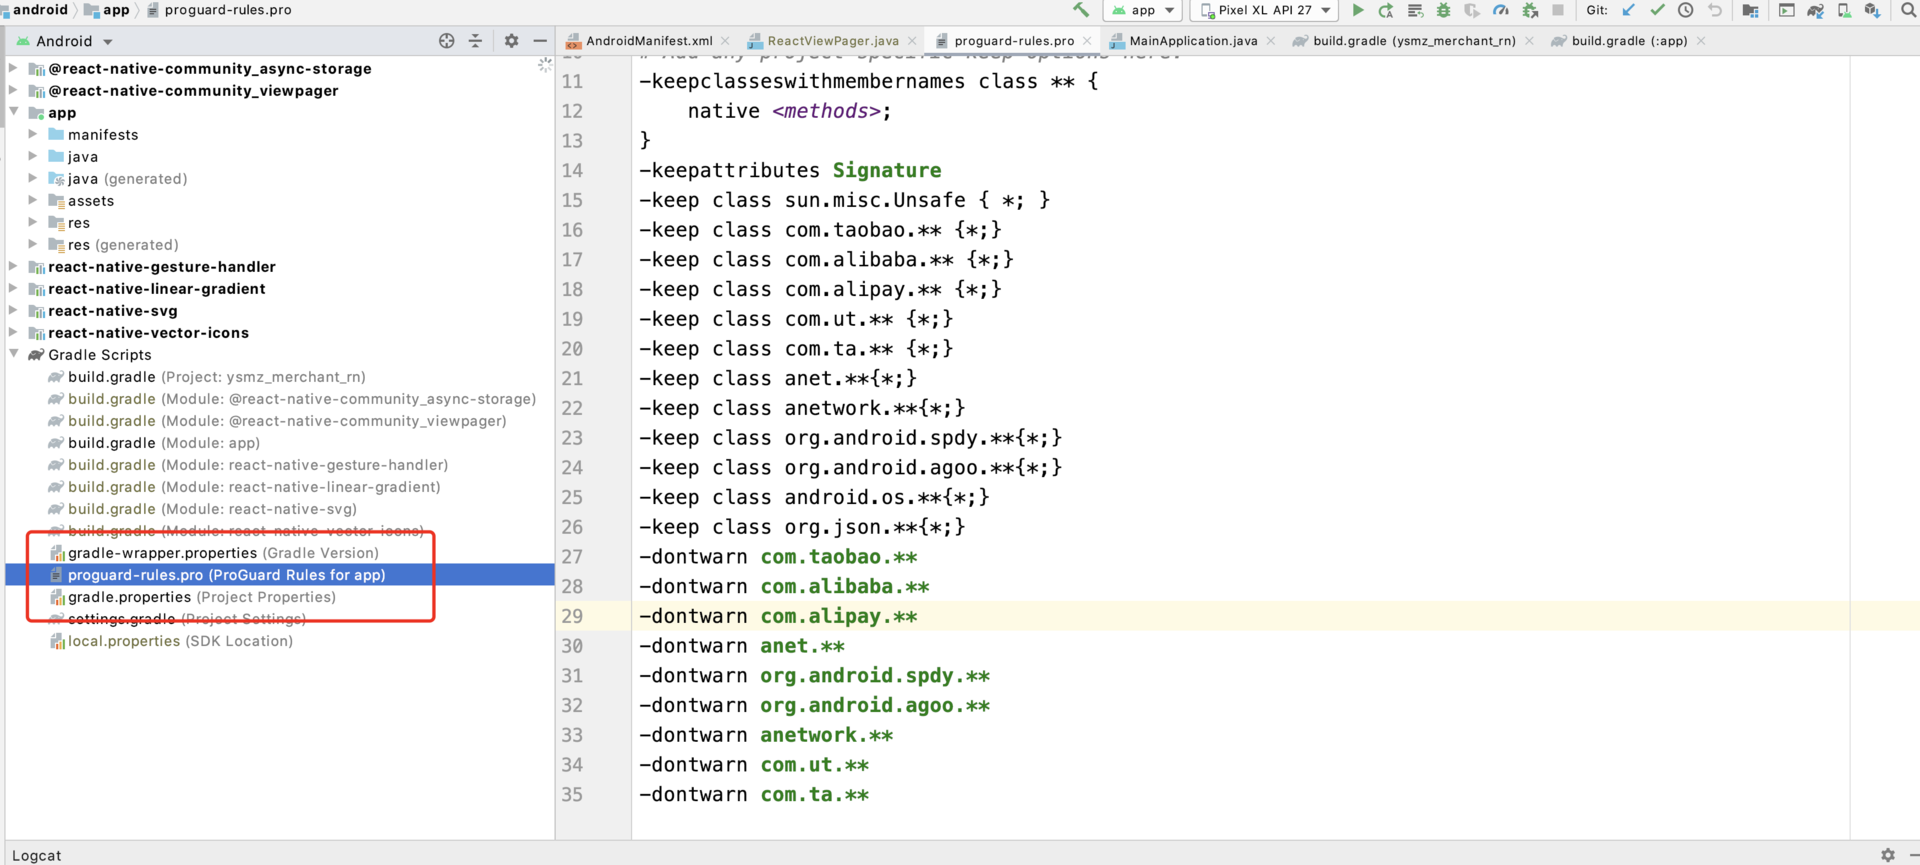Click the Apply Code Changes icon
The image size is (1920, 865).
click(1415, 10)
